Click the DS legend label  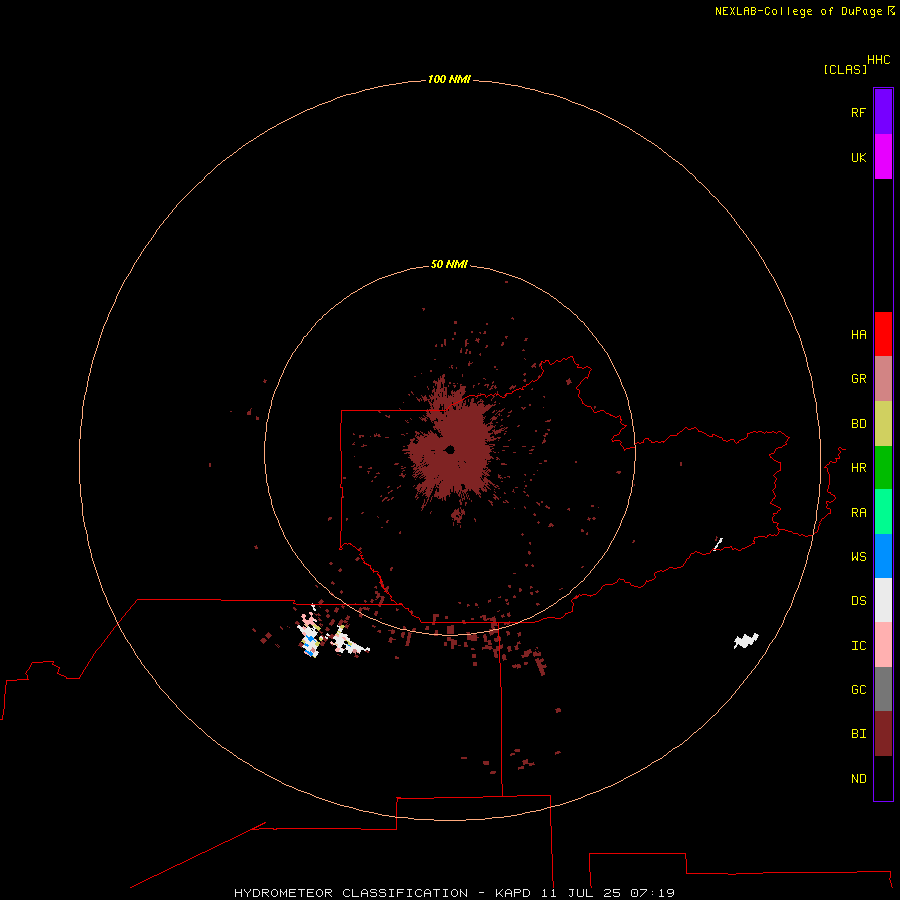pyautogui.click(x=858, y=601)
